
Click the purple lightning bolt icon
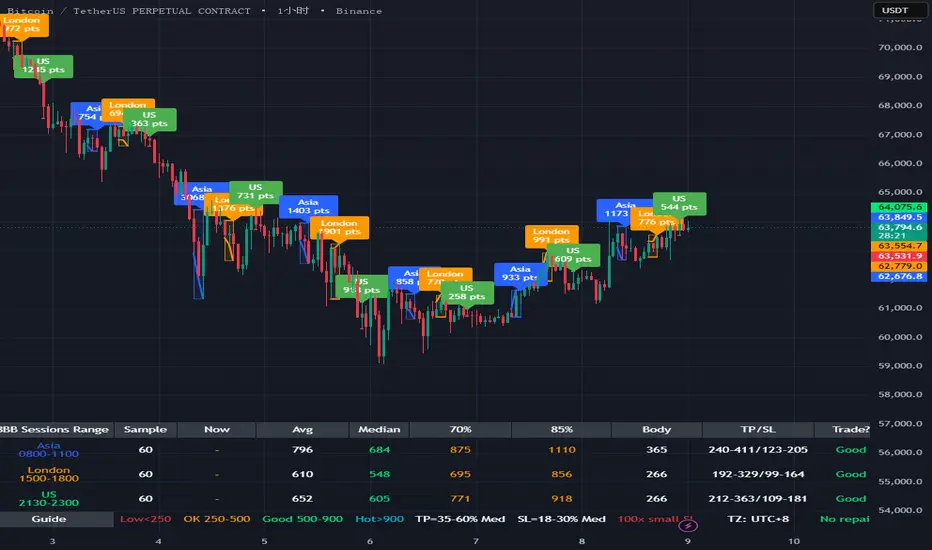[688, 526]
